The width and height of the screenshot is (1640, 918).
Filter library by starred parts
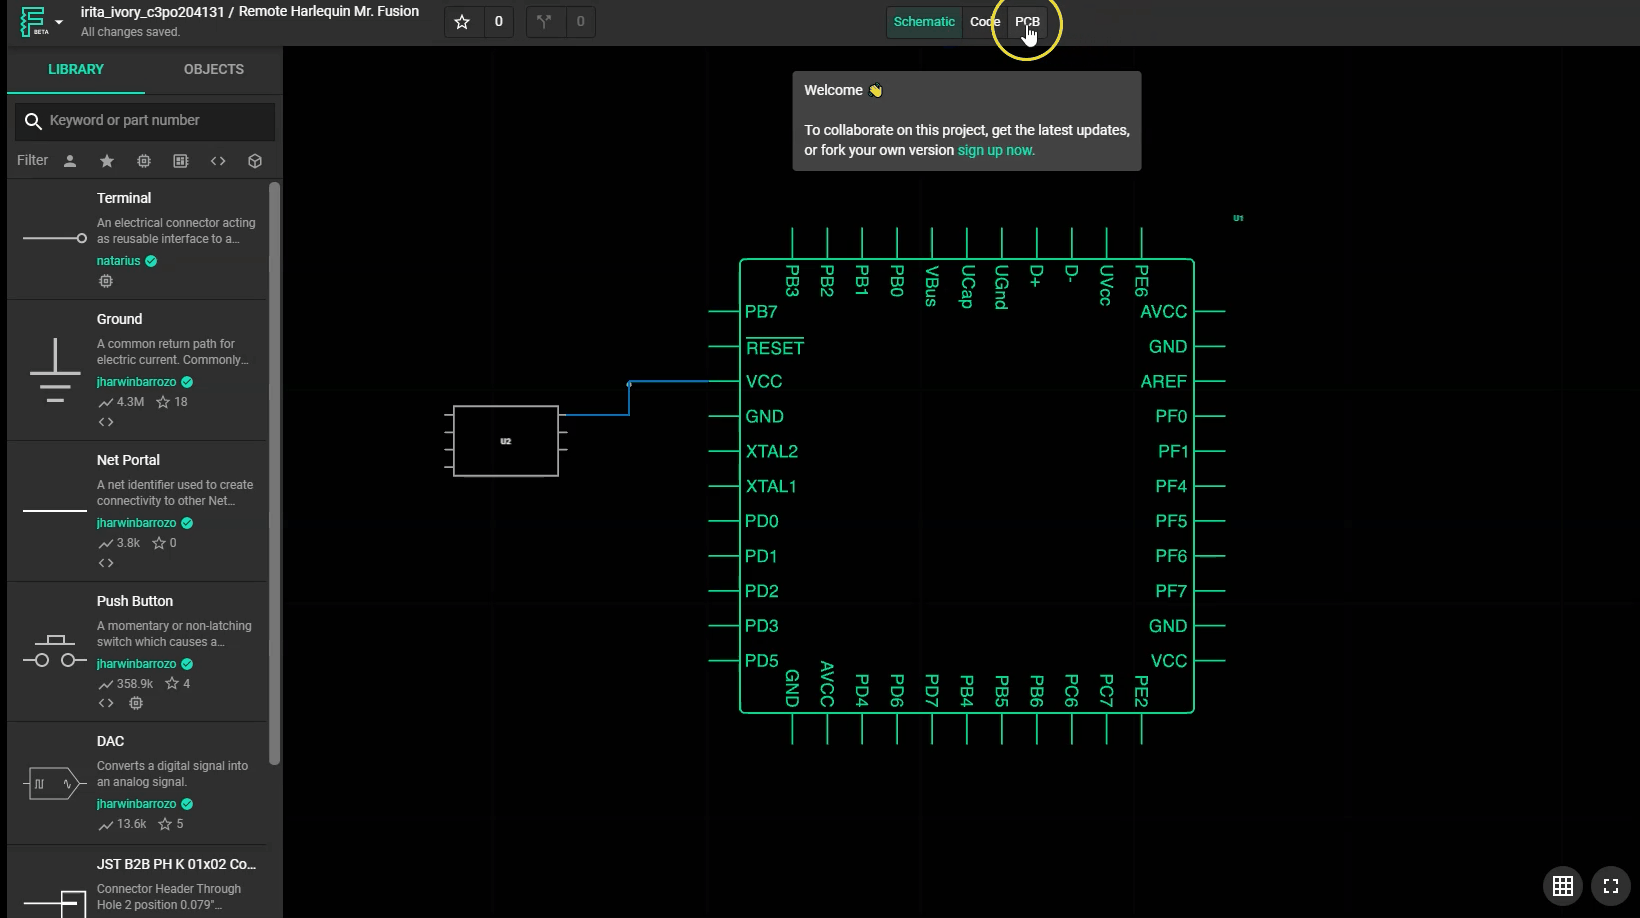coord(107,161)
